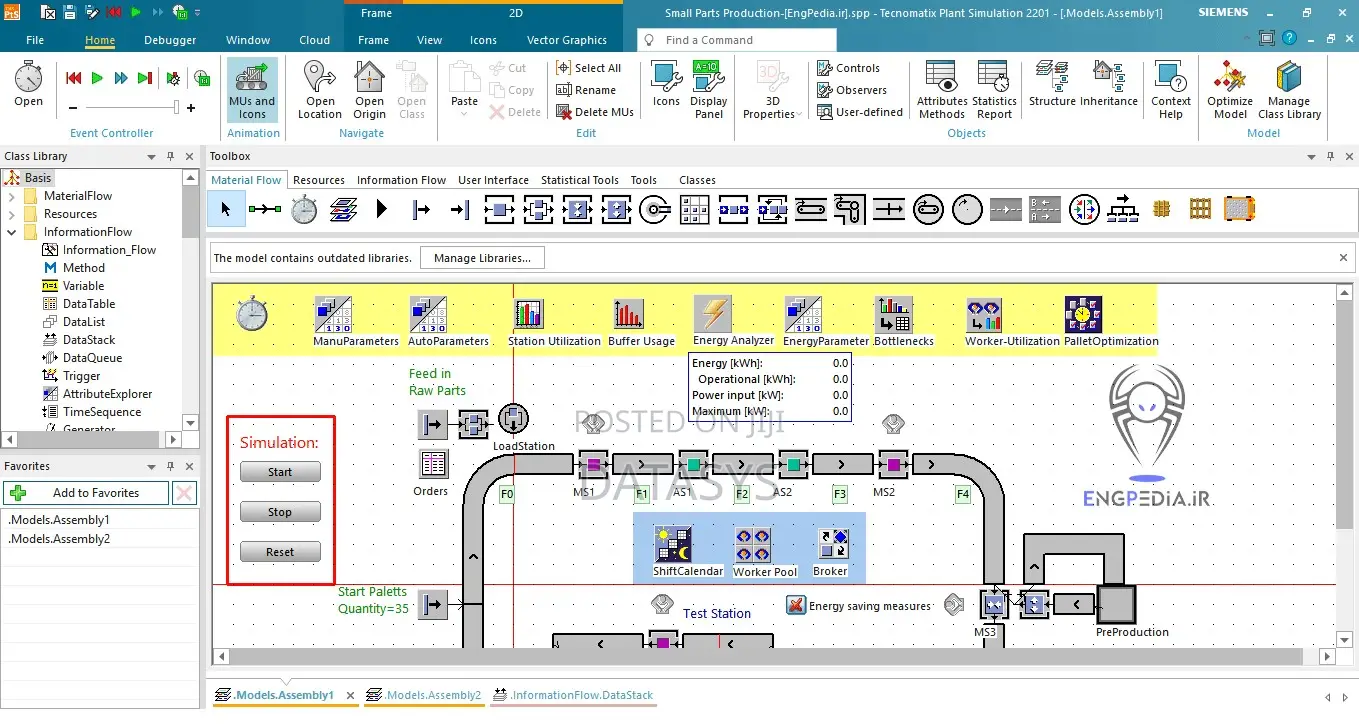Open Statistics Report
The width and height of the screenshot is (1359, 728).
point(994,91)
